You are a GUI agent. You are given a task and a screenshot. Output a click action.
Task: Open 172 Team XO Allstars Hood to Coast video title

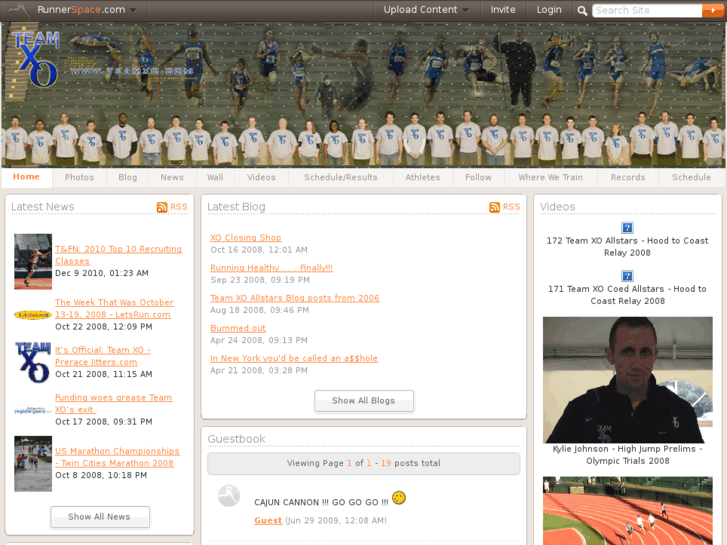(627, 247)
